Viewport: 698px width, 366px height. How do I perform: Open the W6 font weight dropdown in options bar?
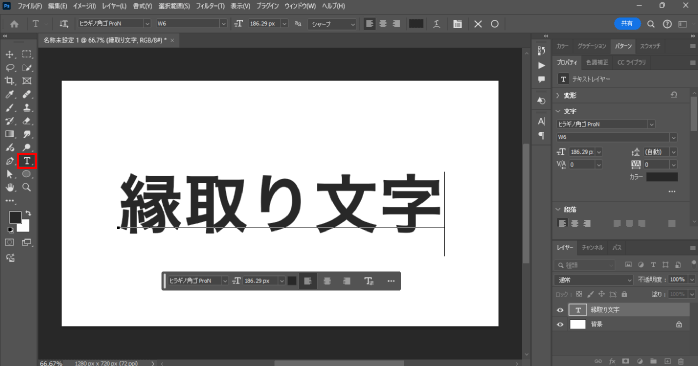tap(223, 24)
